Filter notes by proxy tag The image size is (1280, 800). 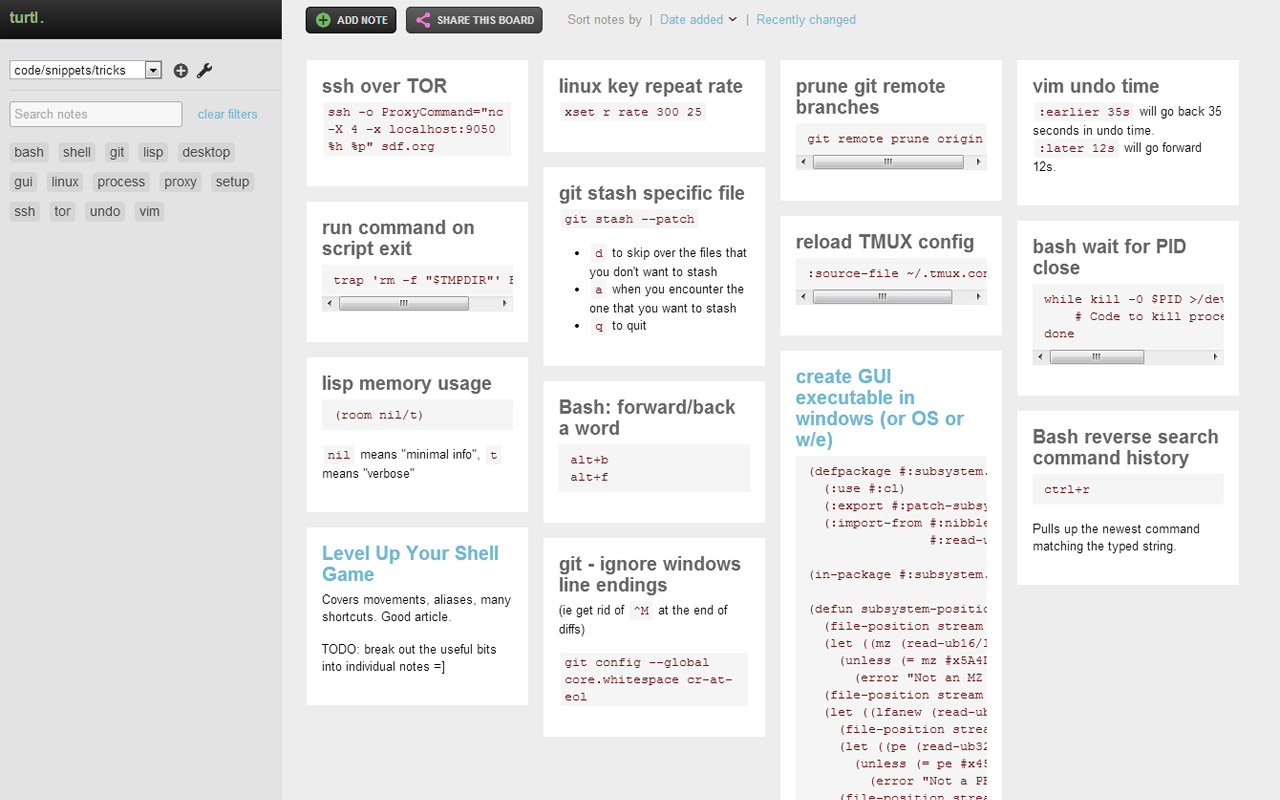click(180, 182)
